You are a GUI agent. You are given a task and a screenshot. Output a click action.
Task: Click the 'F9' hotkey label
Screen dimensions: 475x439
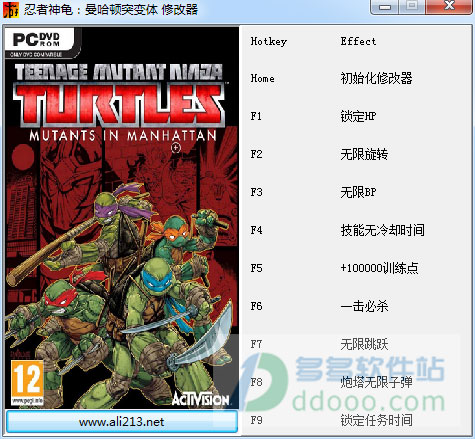tap(256, 420)
